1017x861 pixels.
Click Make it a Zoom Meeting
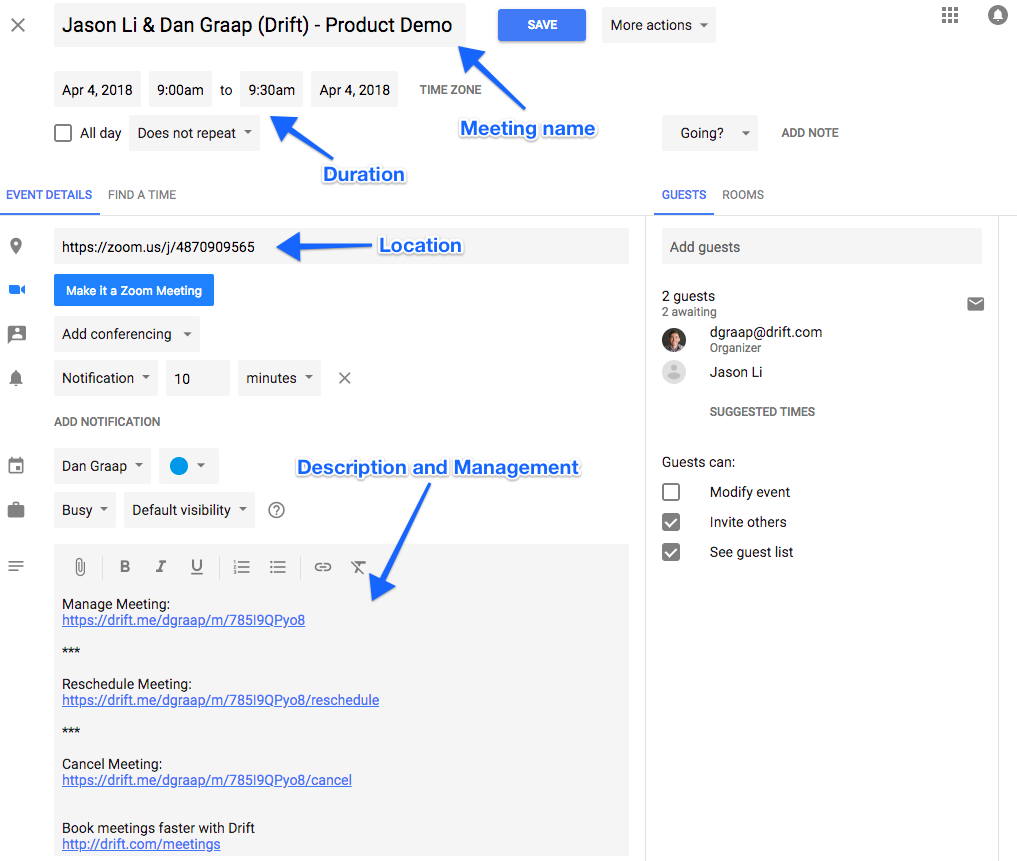tap(134, 290)
